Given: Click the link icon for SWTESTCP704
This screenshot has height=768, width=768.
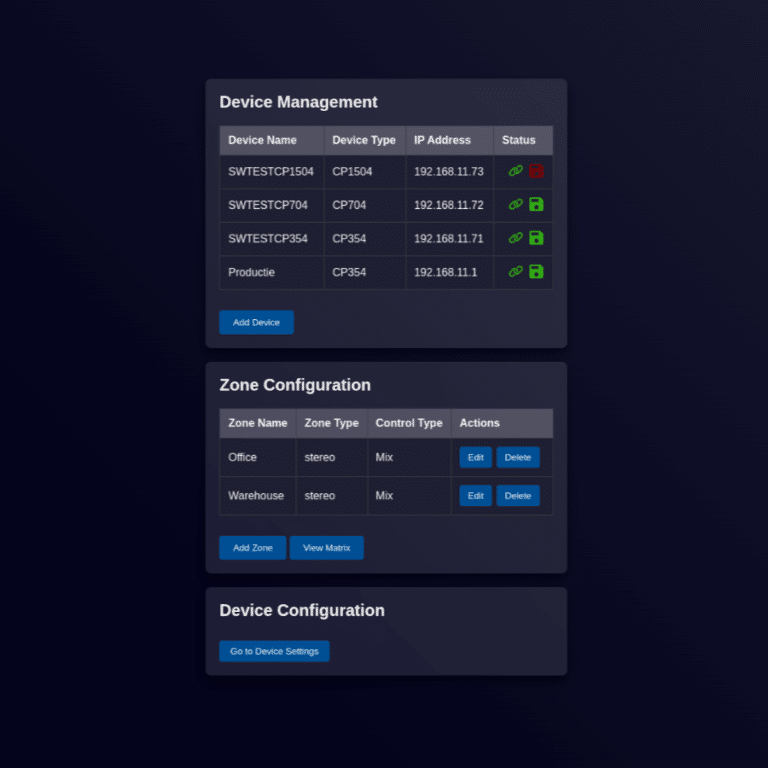Looking at the screenshot, I should (515, 204).
